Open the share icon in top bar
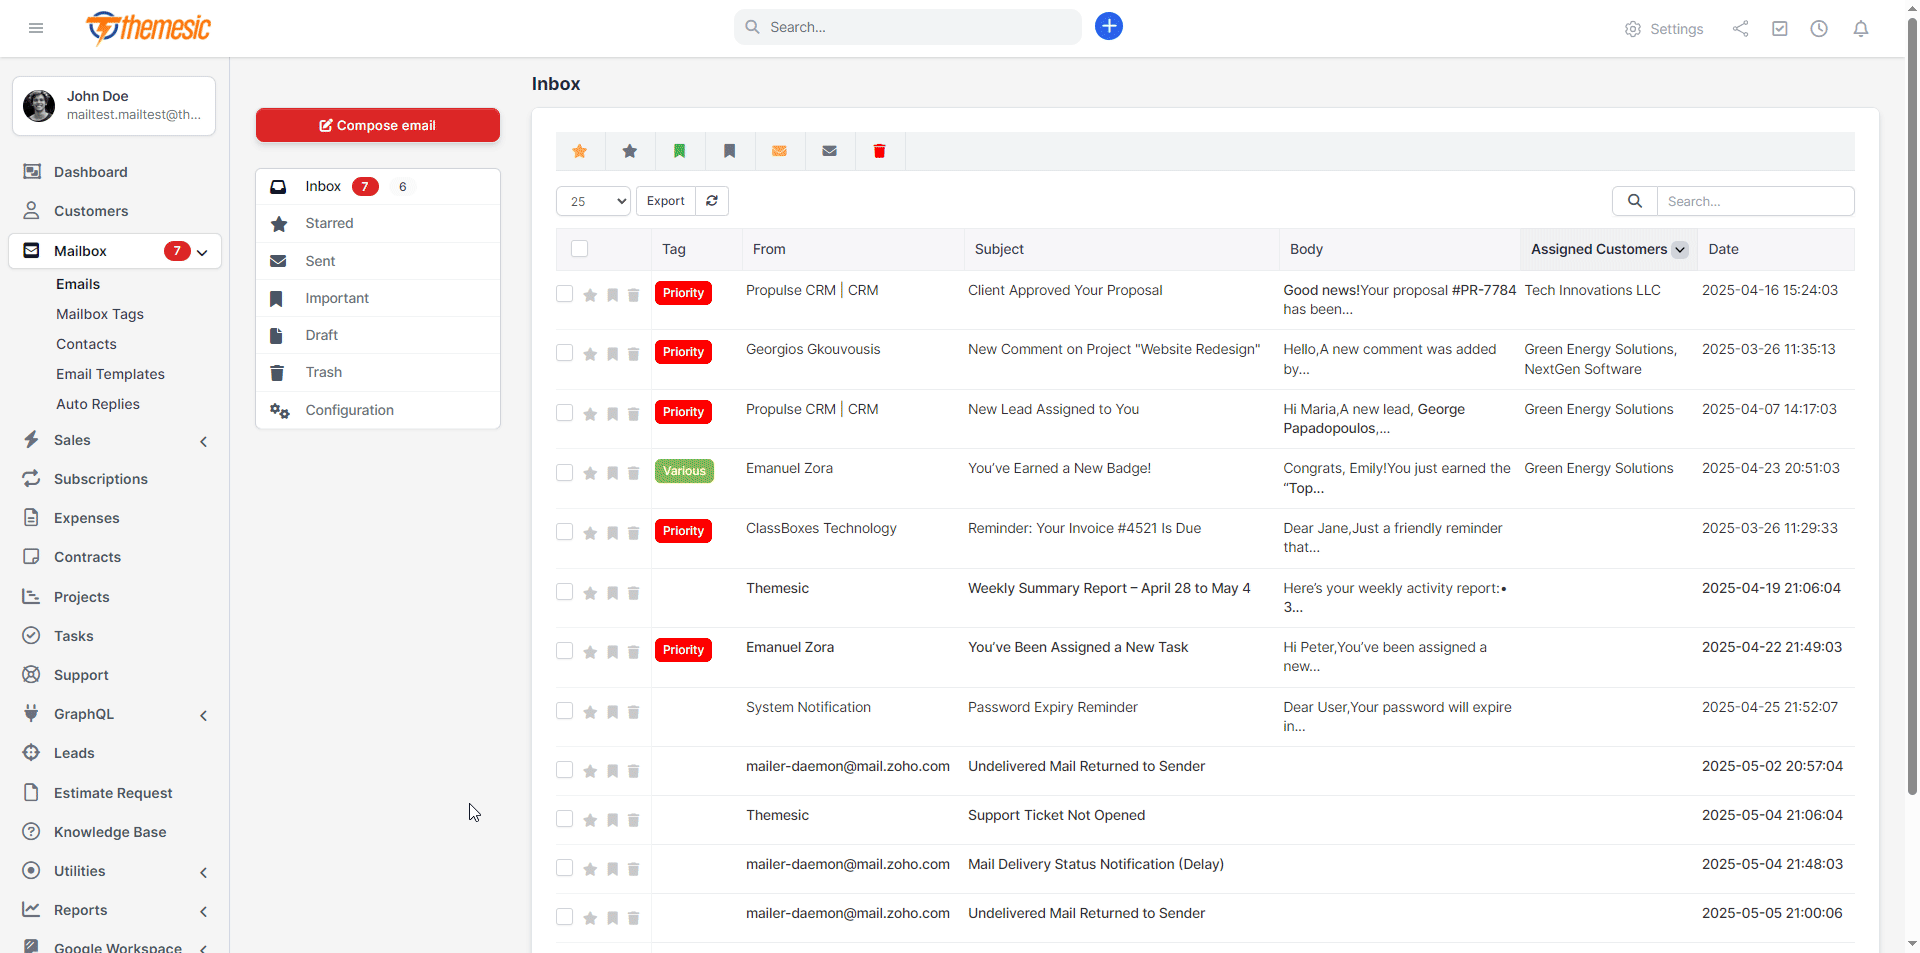Image resolution: width=1920 pixels, height=953 pixels. [1741, 29]
